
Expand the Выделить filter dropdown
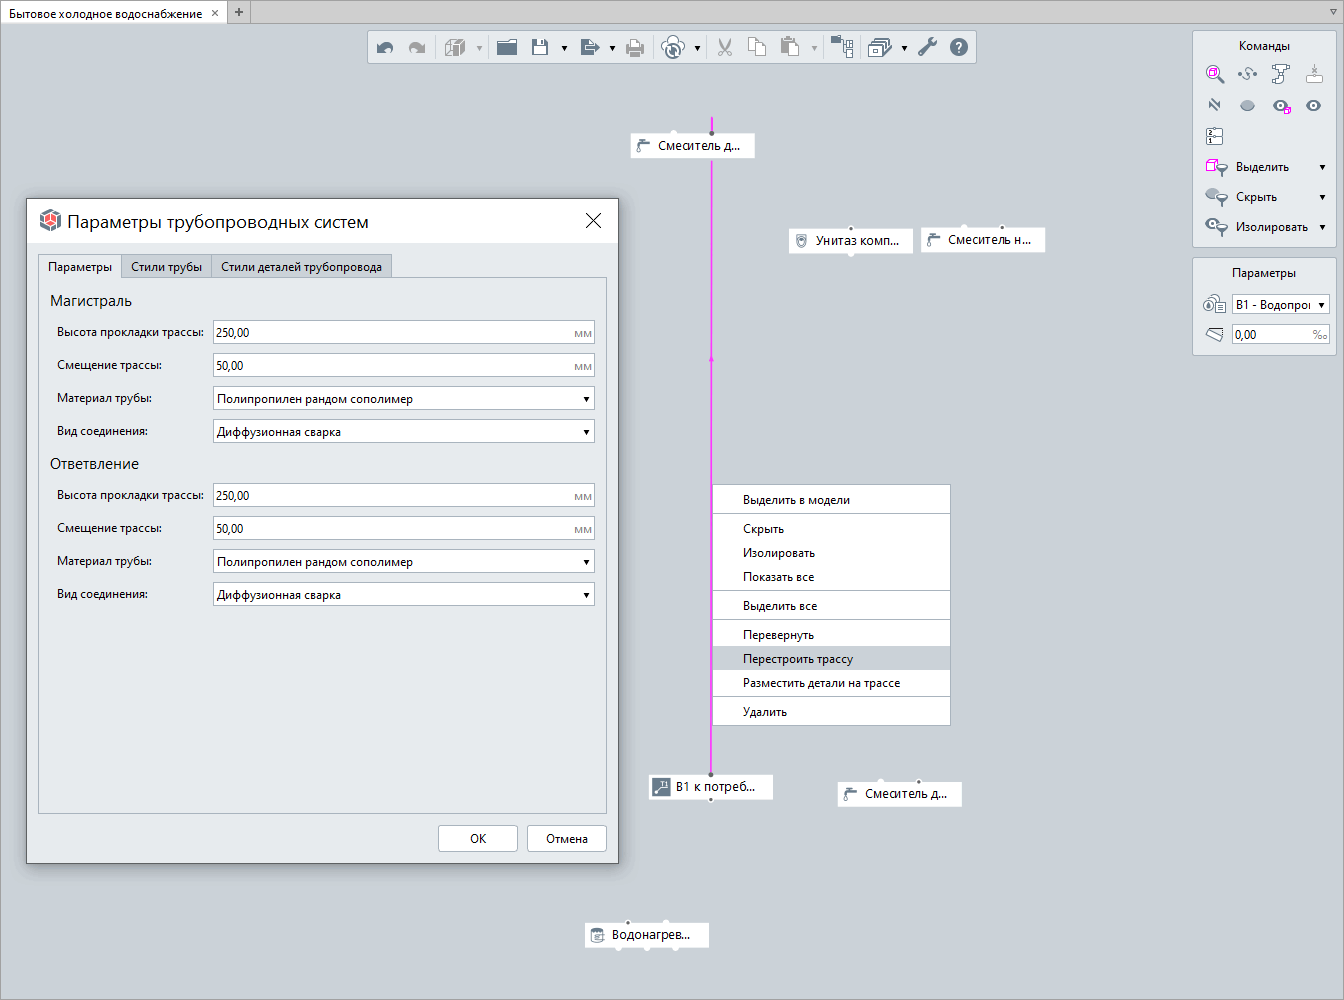coord(1322,167)
